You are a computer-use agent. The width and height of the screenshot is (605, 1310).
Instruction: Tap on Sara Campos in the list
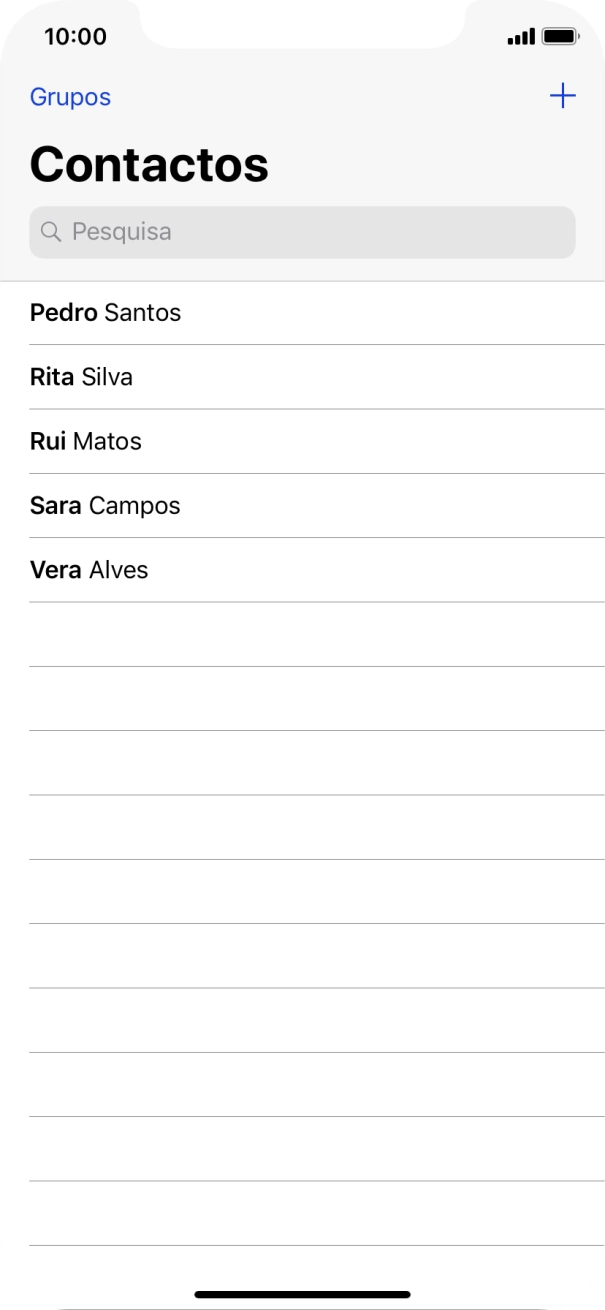104,506
